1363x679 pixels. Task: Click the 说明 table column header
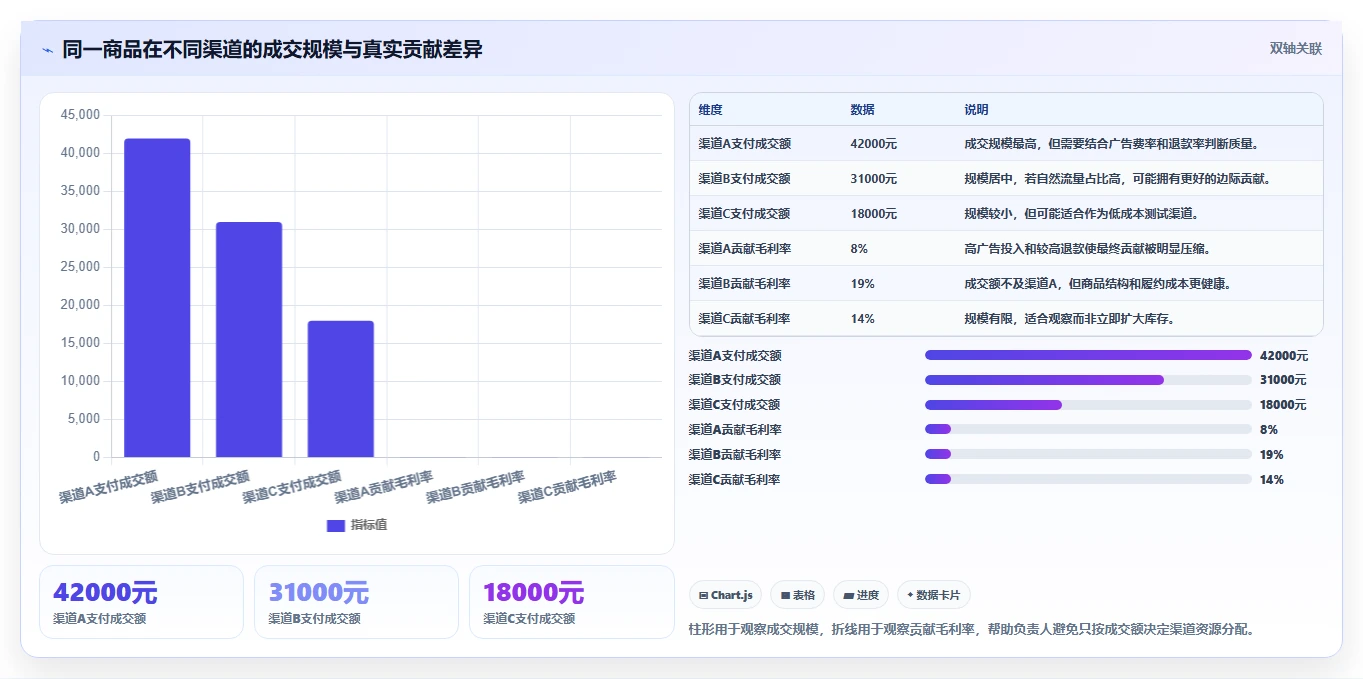976,109
